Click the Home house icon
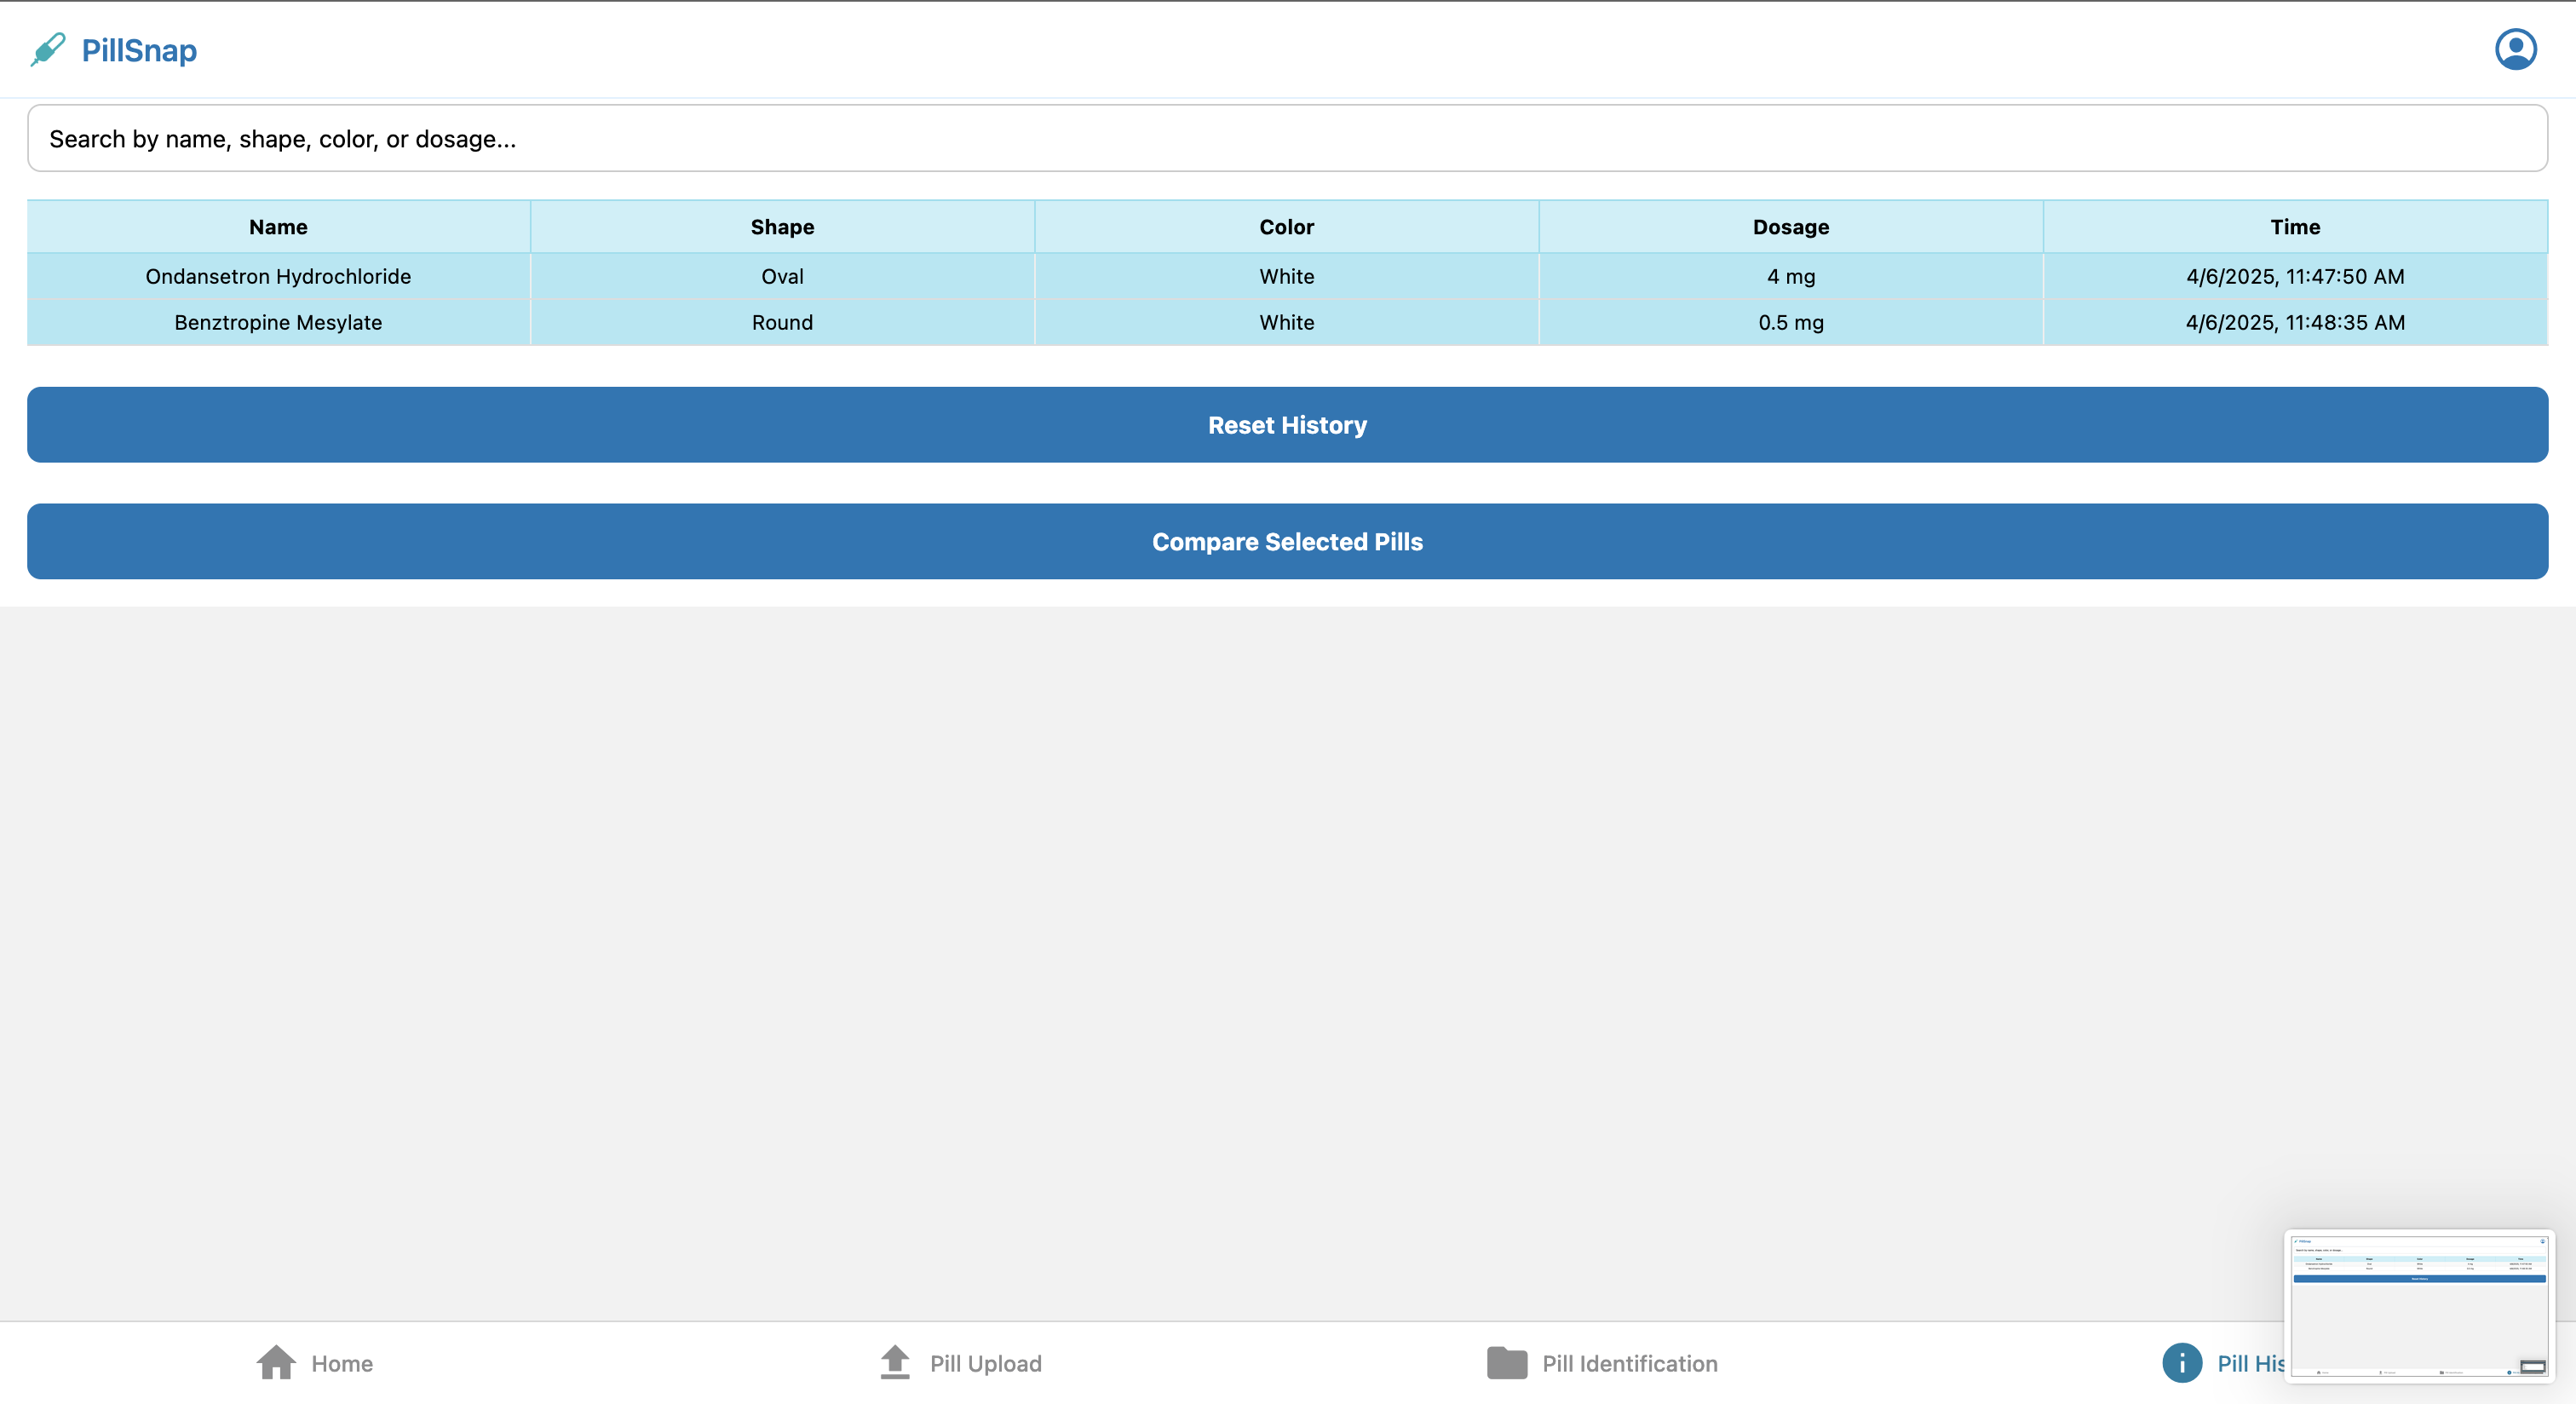 coord(276,1362)
